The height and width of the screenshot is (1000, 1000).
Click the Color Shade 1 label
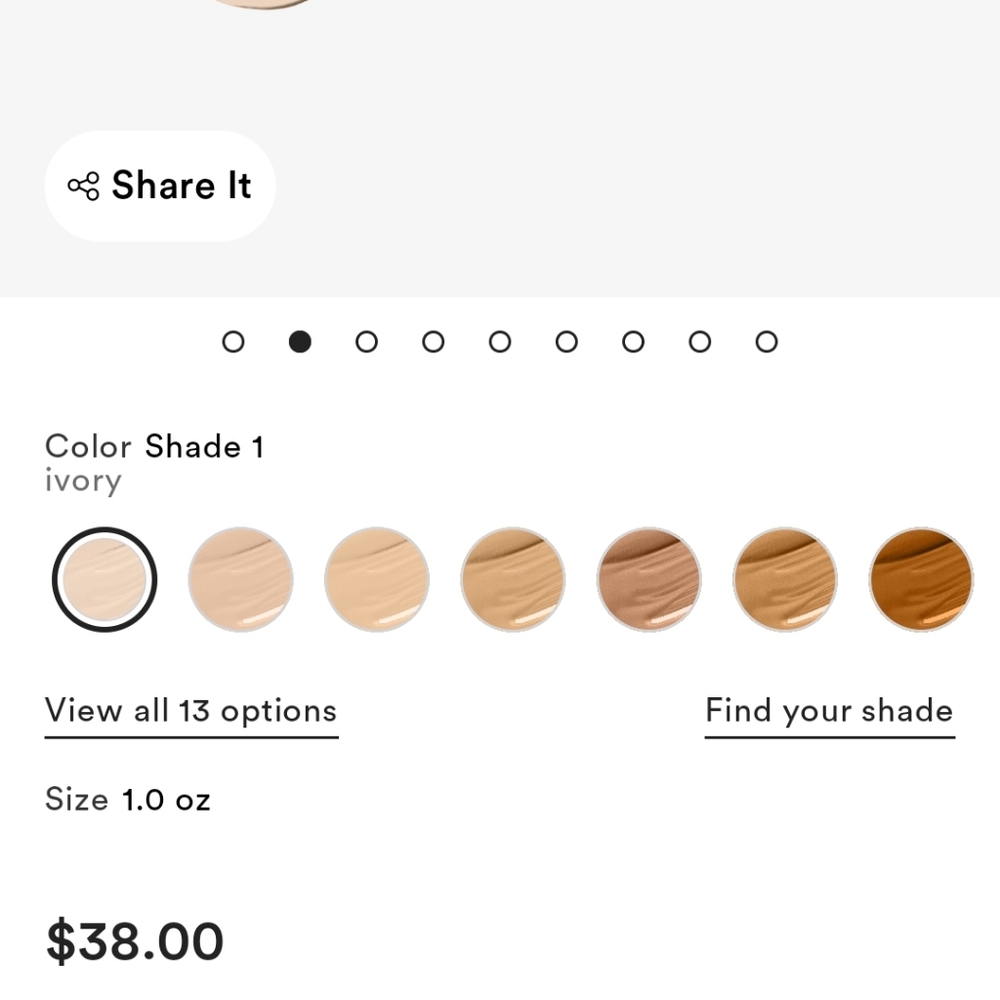coord(154,447)
